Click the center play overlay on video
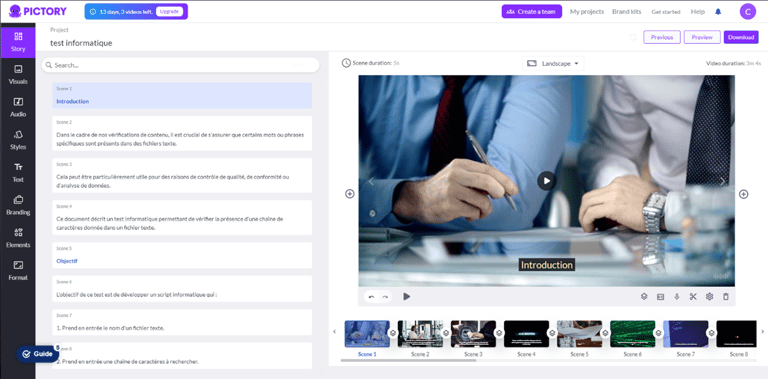 pyautogui.click(x=547, y=181)
